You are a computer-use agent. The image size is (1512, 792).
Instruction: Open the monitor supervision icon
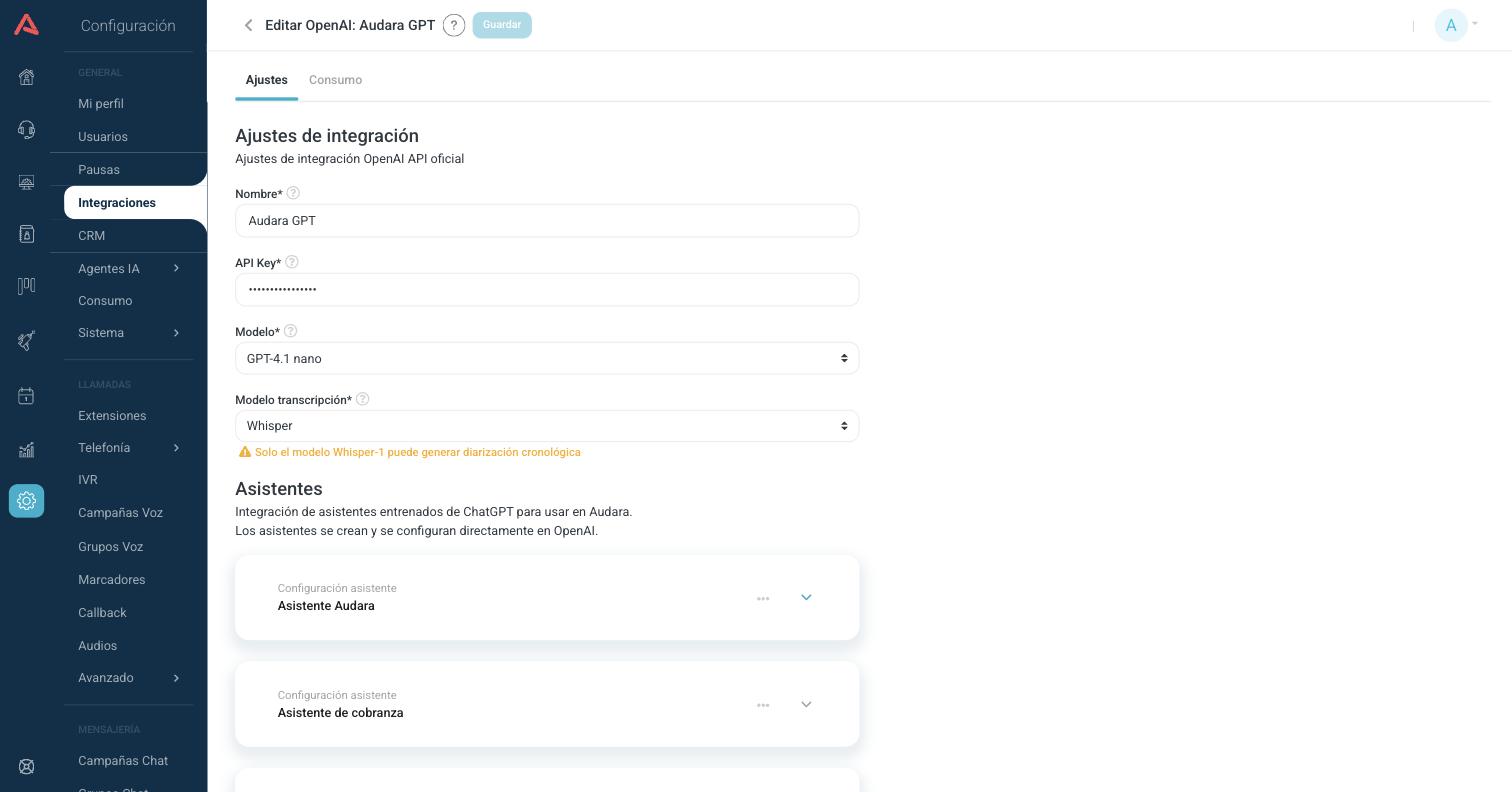(27, 182)
